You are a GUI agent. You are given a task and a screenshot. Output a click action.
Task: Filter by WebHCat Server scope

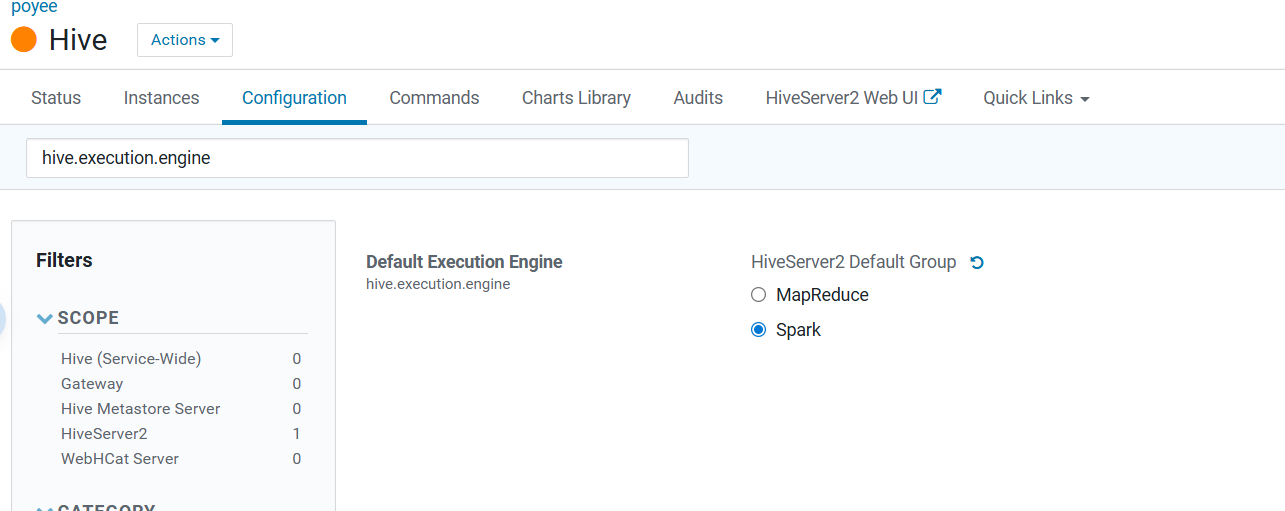pos(120,459)
